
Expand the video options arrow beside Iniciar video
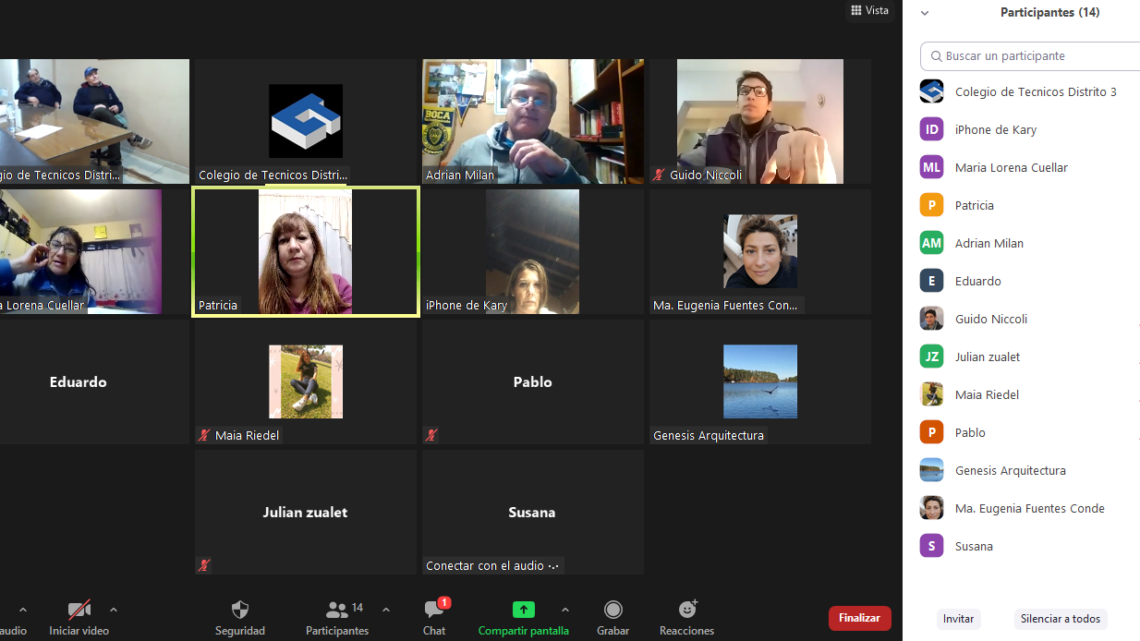[113, 610]
